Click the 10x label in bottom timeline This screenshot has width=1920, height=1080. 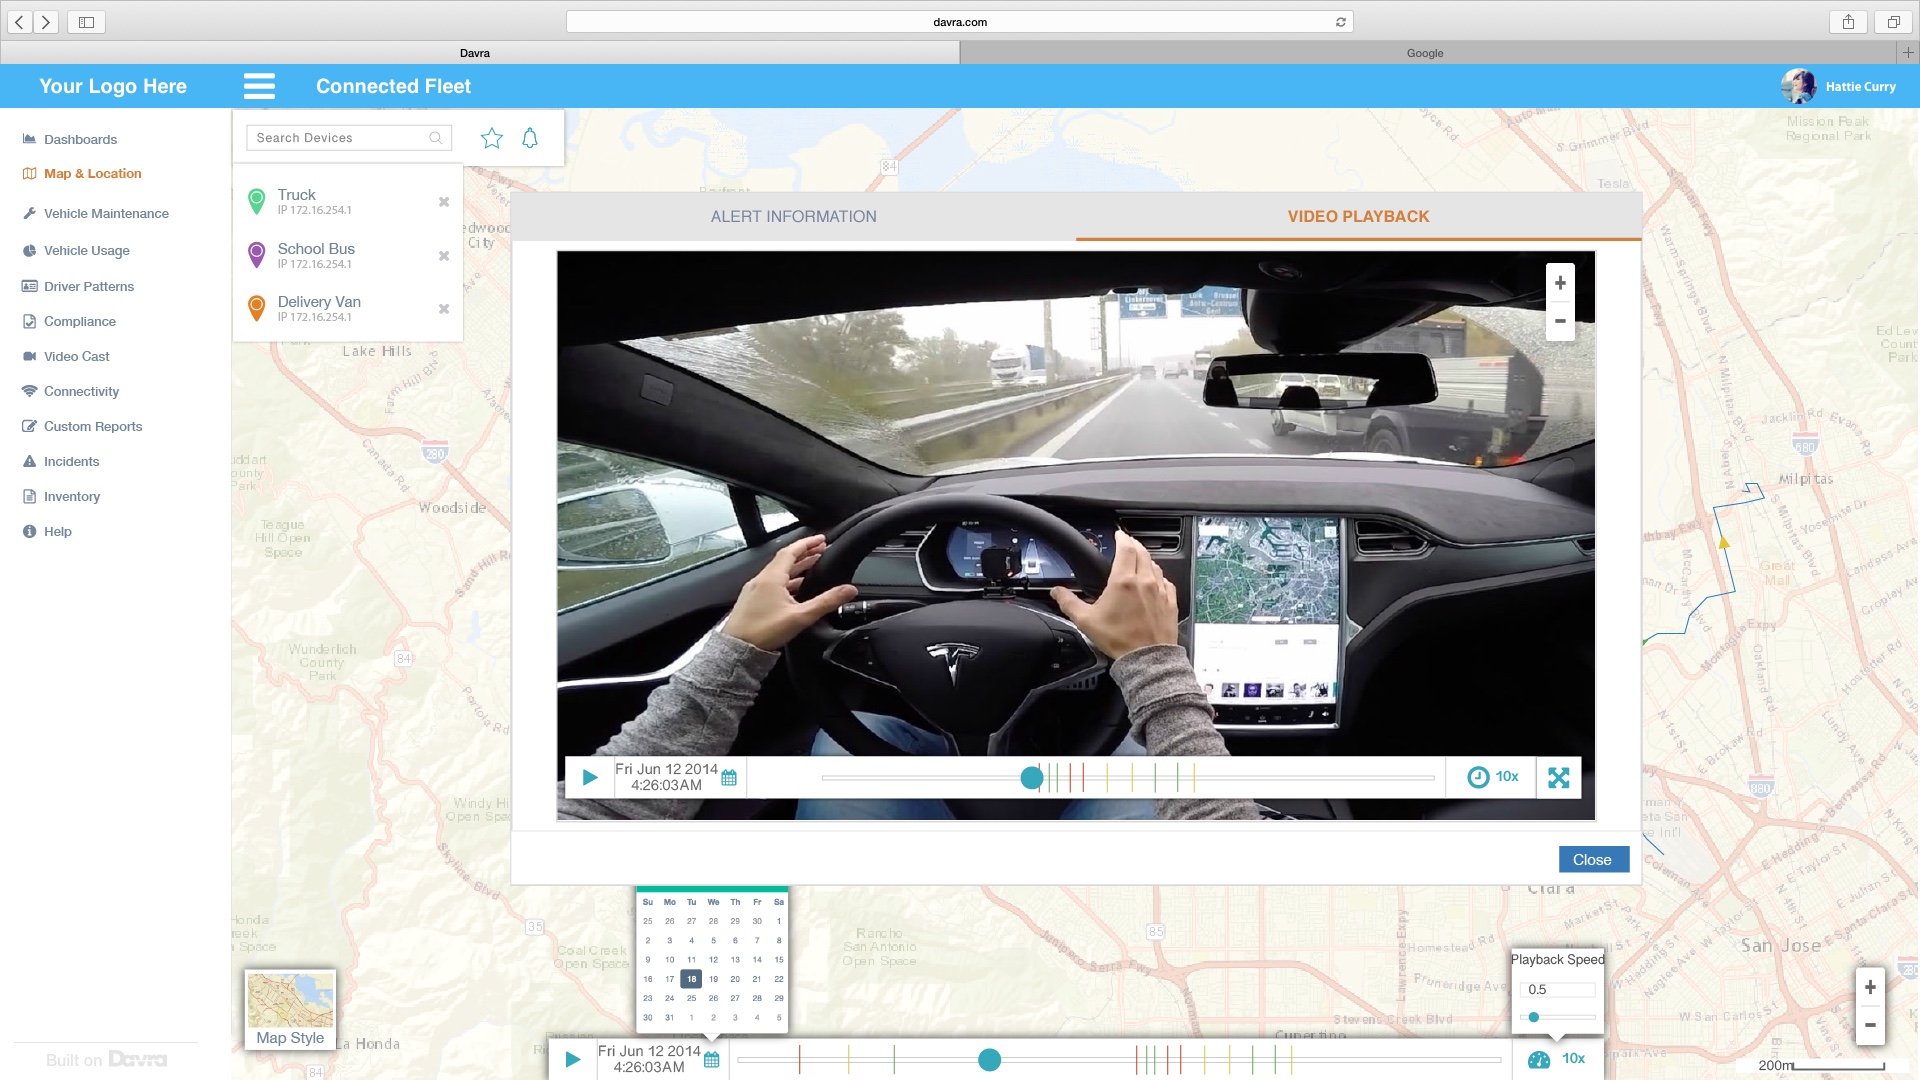coord(1574,1058)
